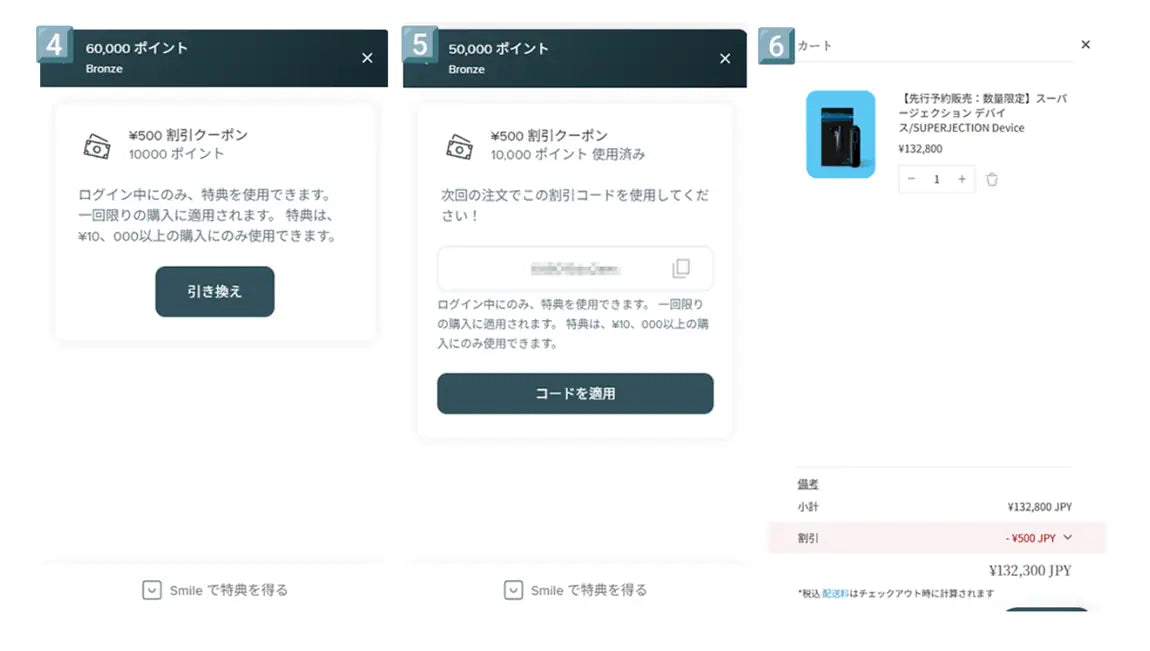The height and width of the screenshot is (651, 1150).
Task: Decrease cart quantity with minus button
Action: click(912, 179)
